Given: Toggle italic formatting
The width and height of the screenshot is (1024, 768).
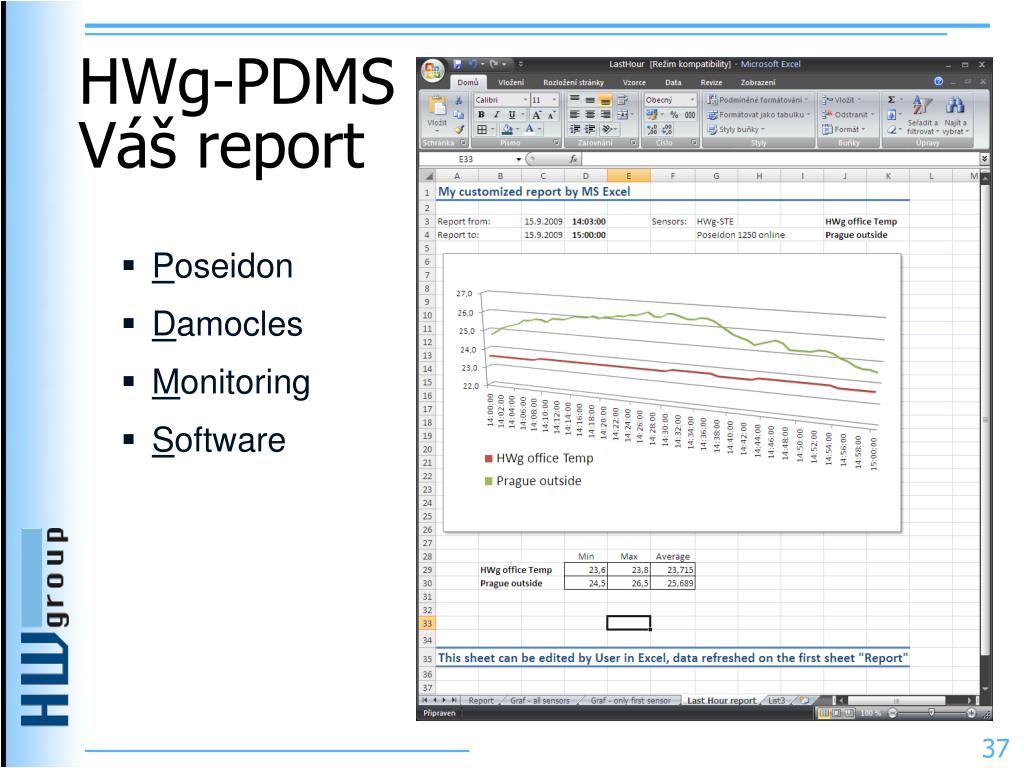Looking at the screenshot, I should tap(496, 114).
